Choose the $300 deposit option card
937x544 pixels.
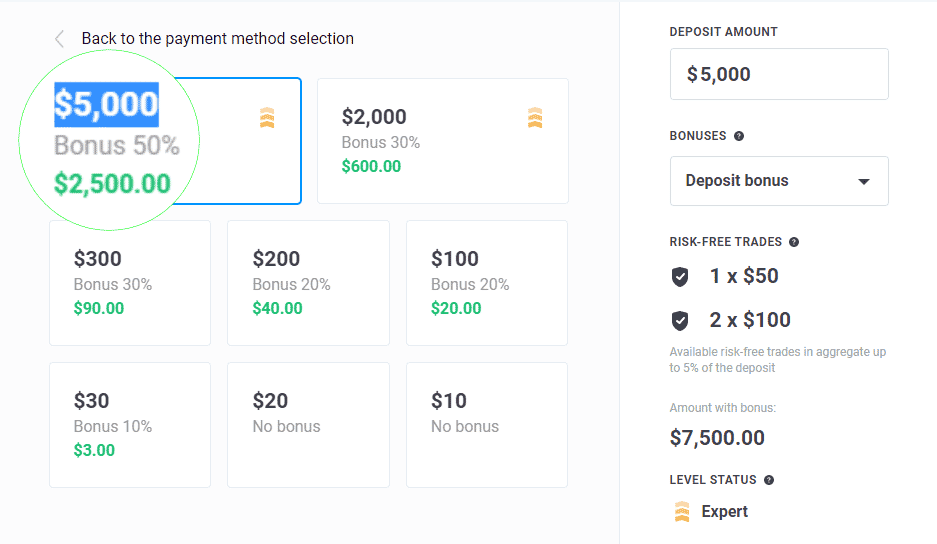[130, 283]
